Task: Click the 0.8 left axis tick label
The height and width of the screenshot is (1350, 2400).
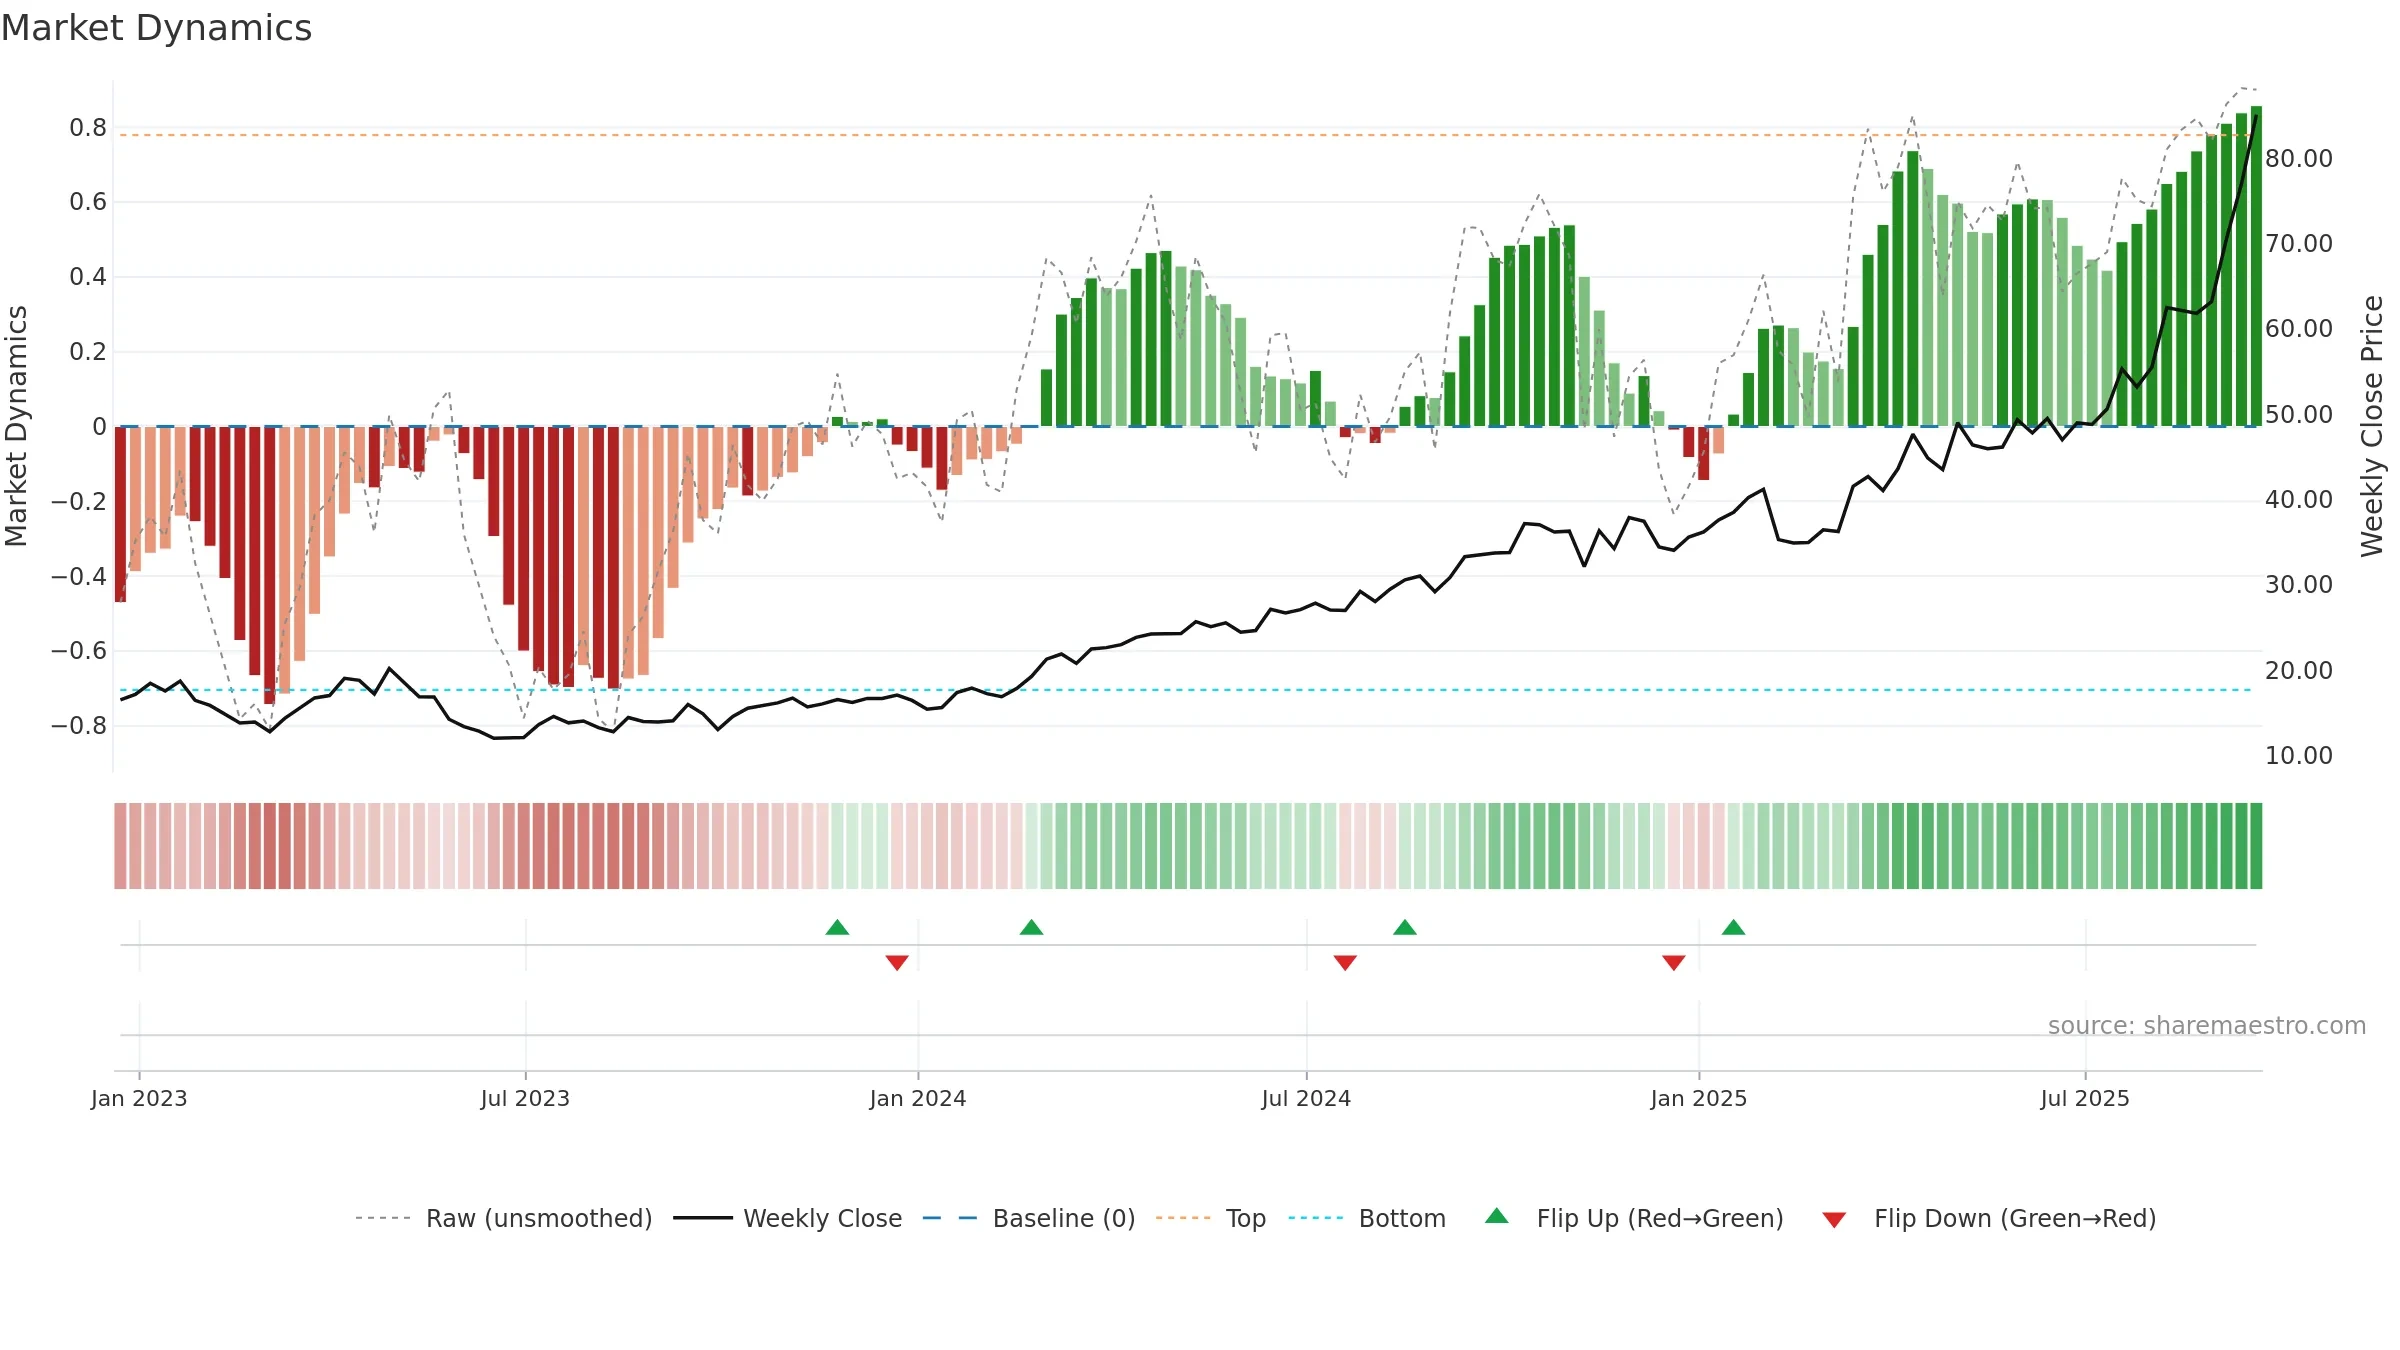Action: pyautogui.click(x=88, y=127)
